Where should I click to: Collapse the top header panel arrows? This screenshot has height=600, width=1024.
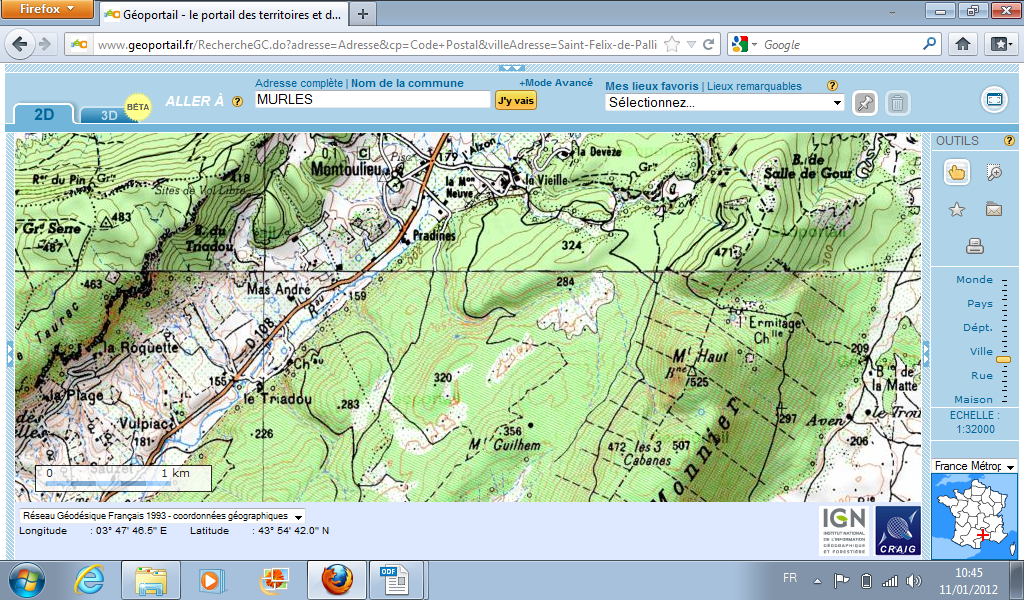[511, 68]
